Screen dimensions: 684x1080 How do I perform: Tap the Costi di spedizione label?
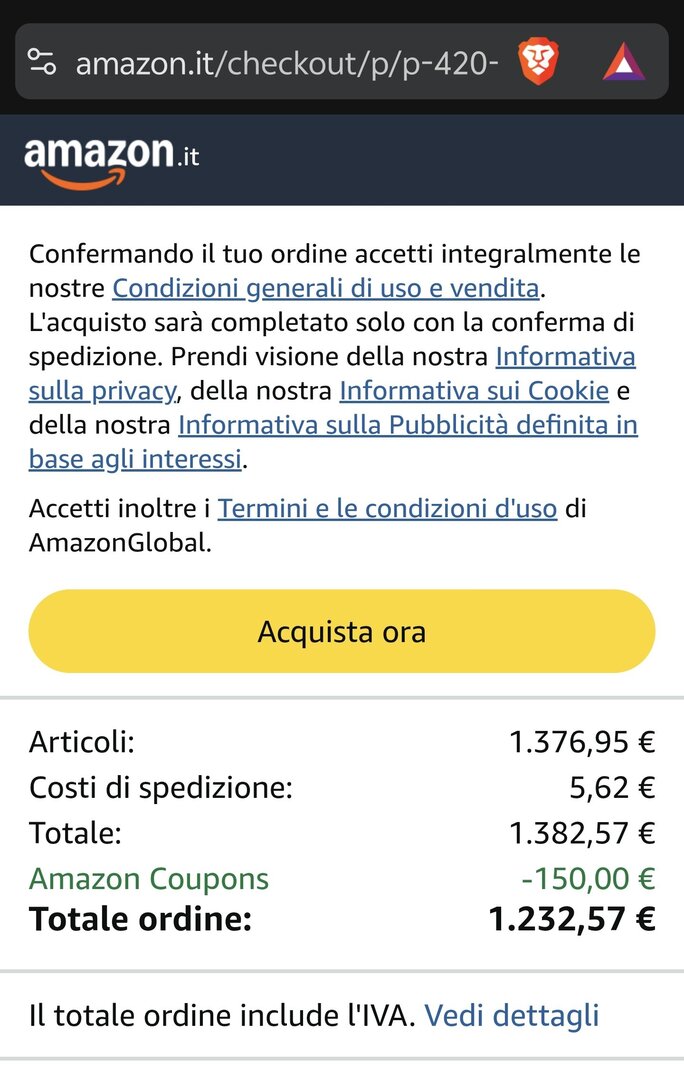[161, 787]
